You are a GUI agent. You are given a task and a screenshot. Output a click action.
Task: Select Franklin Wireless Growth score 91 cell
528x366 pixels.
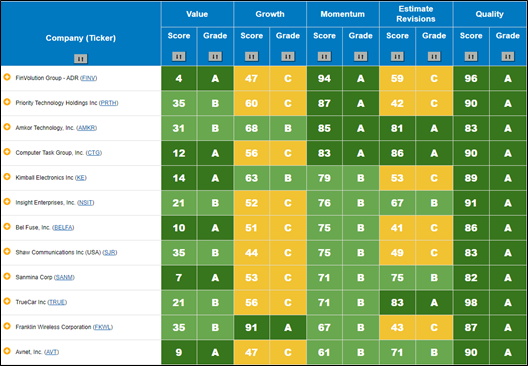[252, 327]
